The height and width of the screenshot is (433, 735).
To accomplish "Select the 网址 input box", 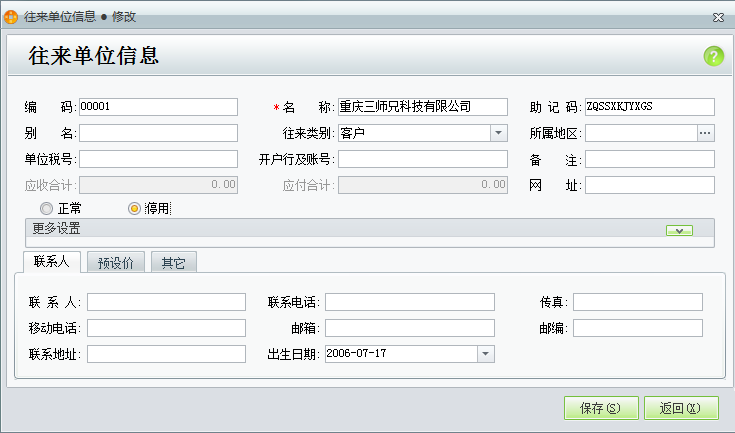I will (x=649, y=185).
